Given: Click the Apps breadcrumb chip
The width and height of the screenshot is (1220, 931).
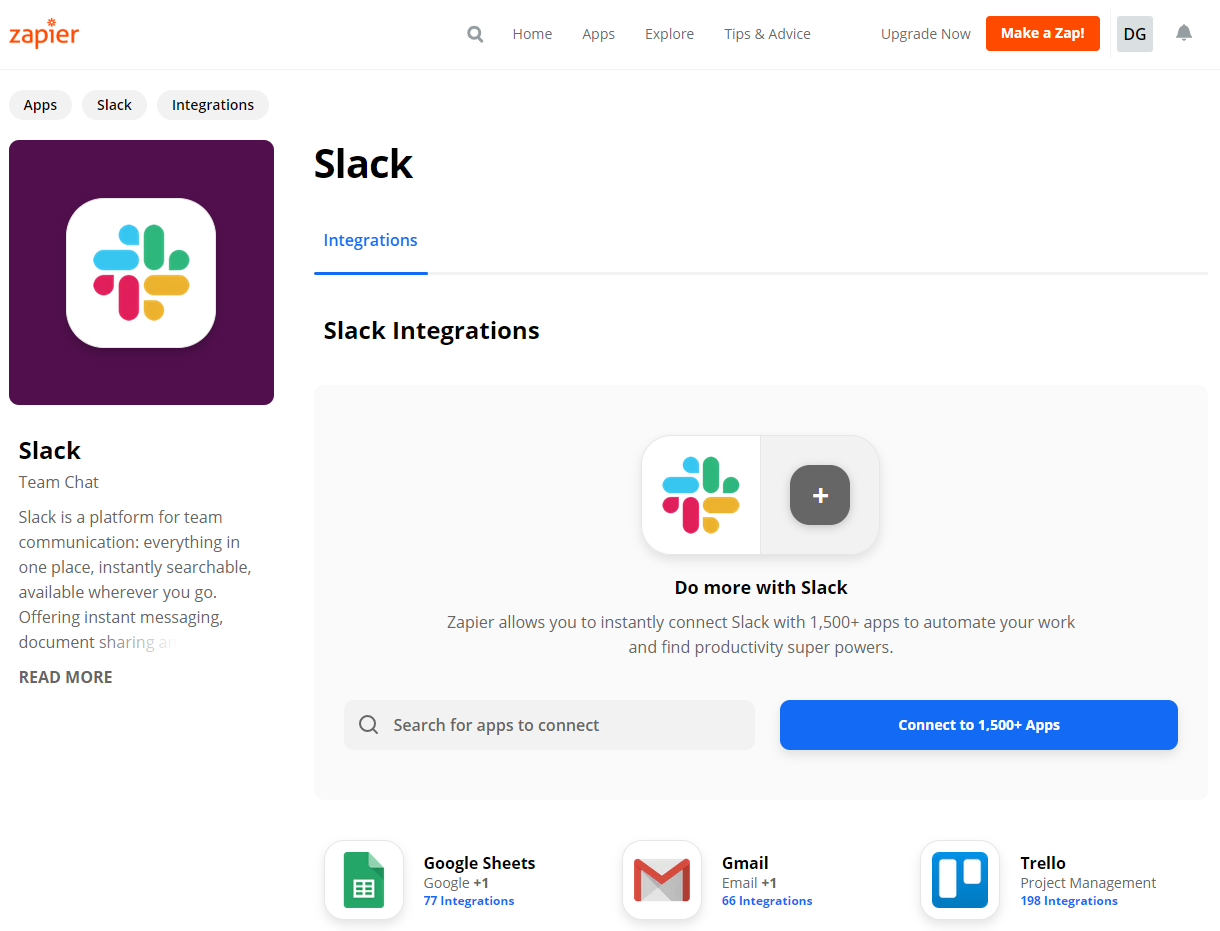Looking at the screenshot, I should (40, 105).
